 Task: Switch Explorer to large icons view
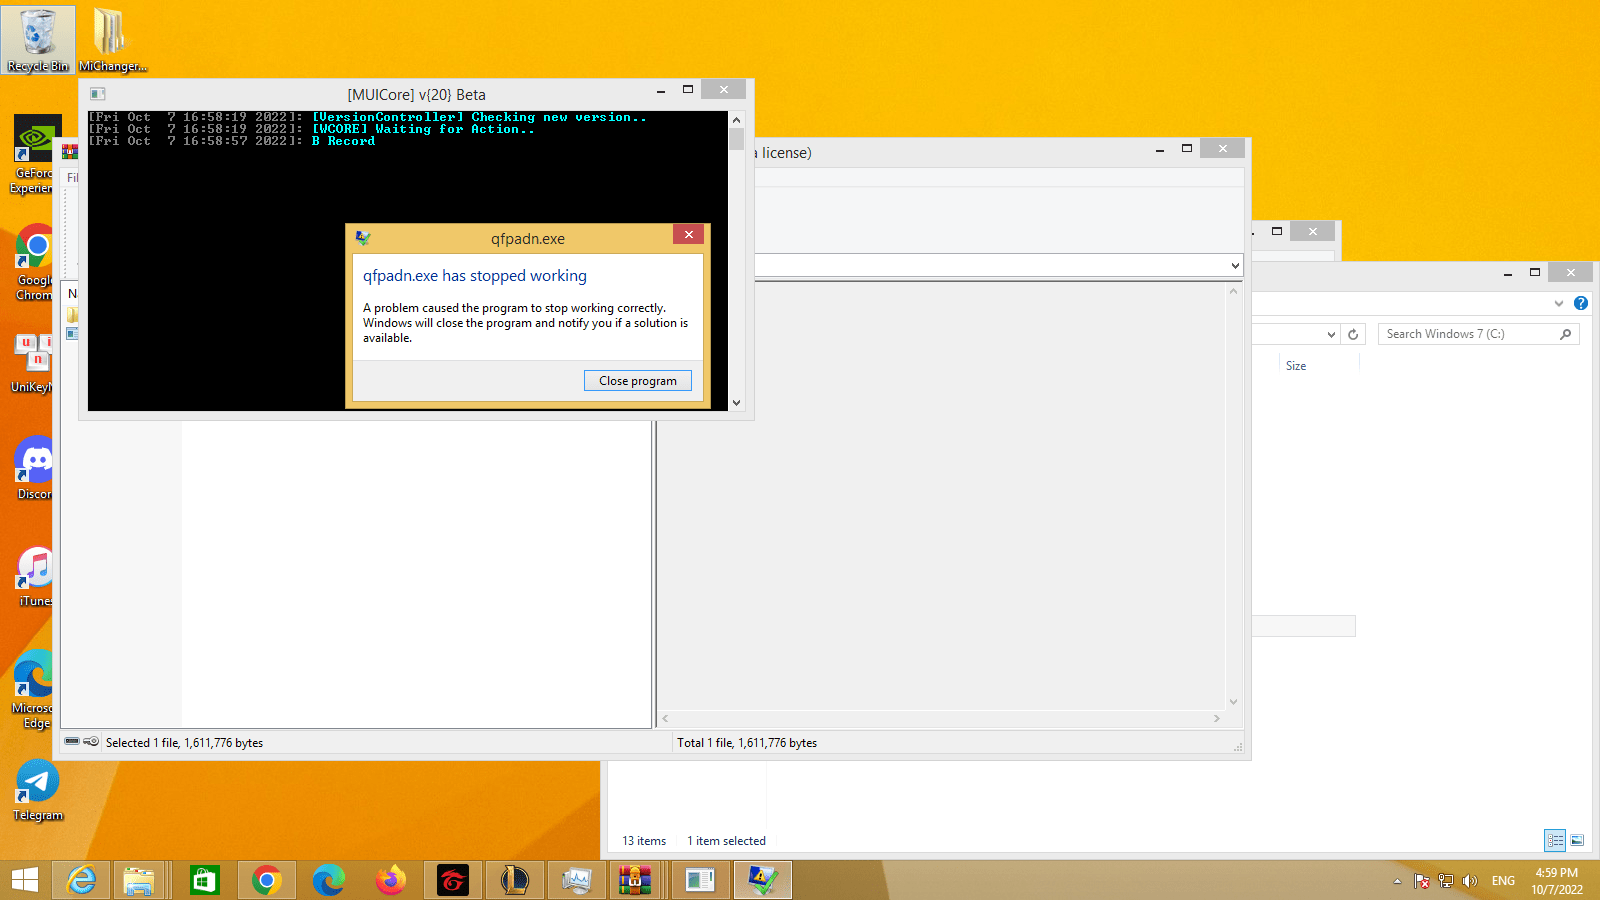click(1577, 840)
